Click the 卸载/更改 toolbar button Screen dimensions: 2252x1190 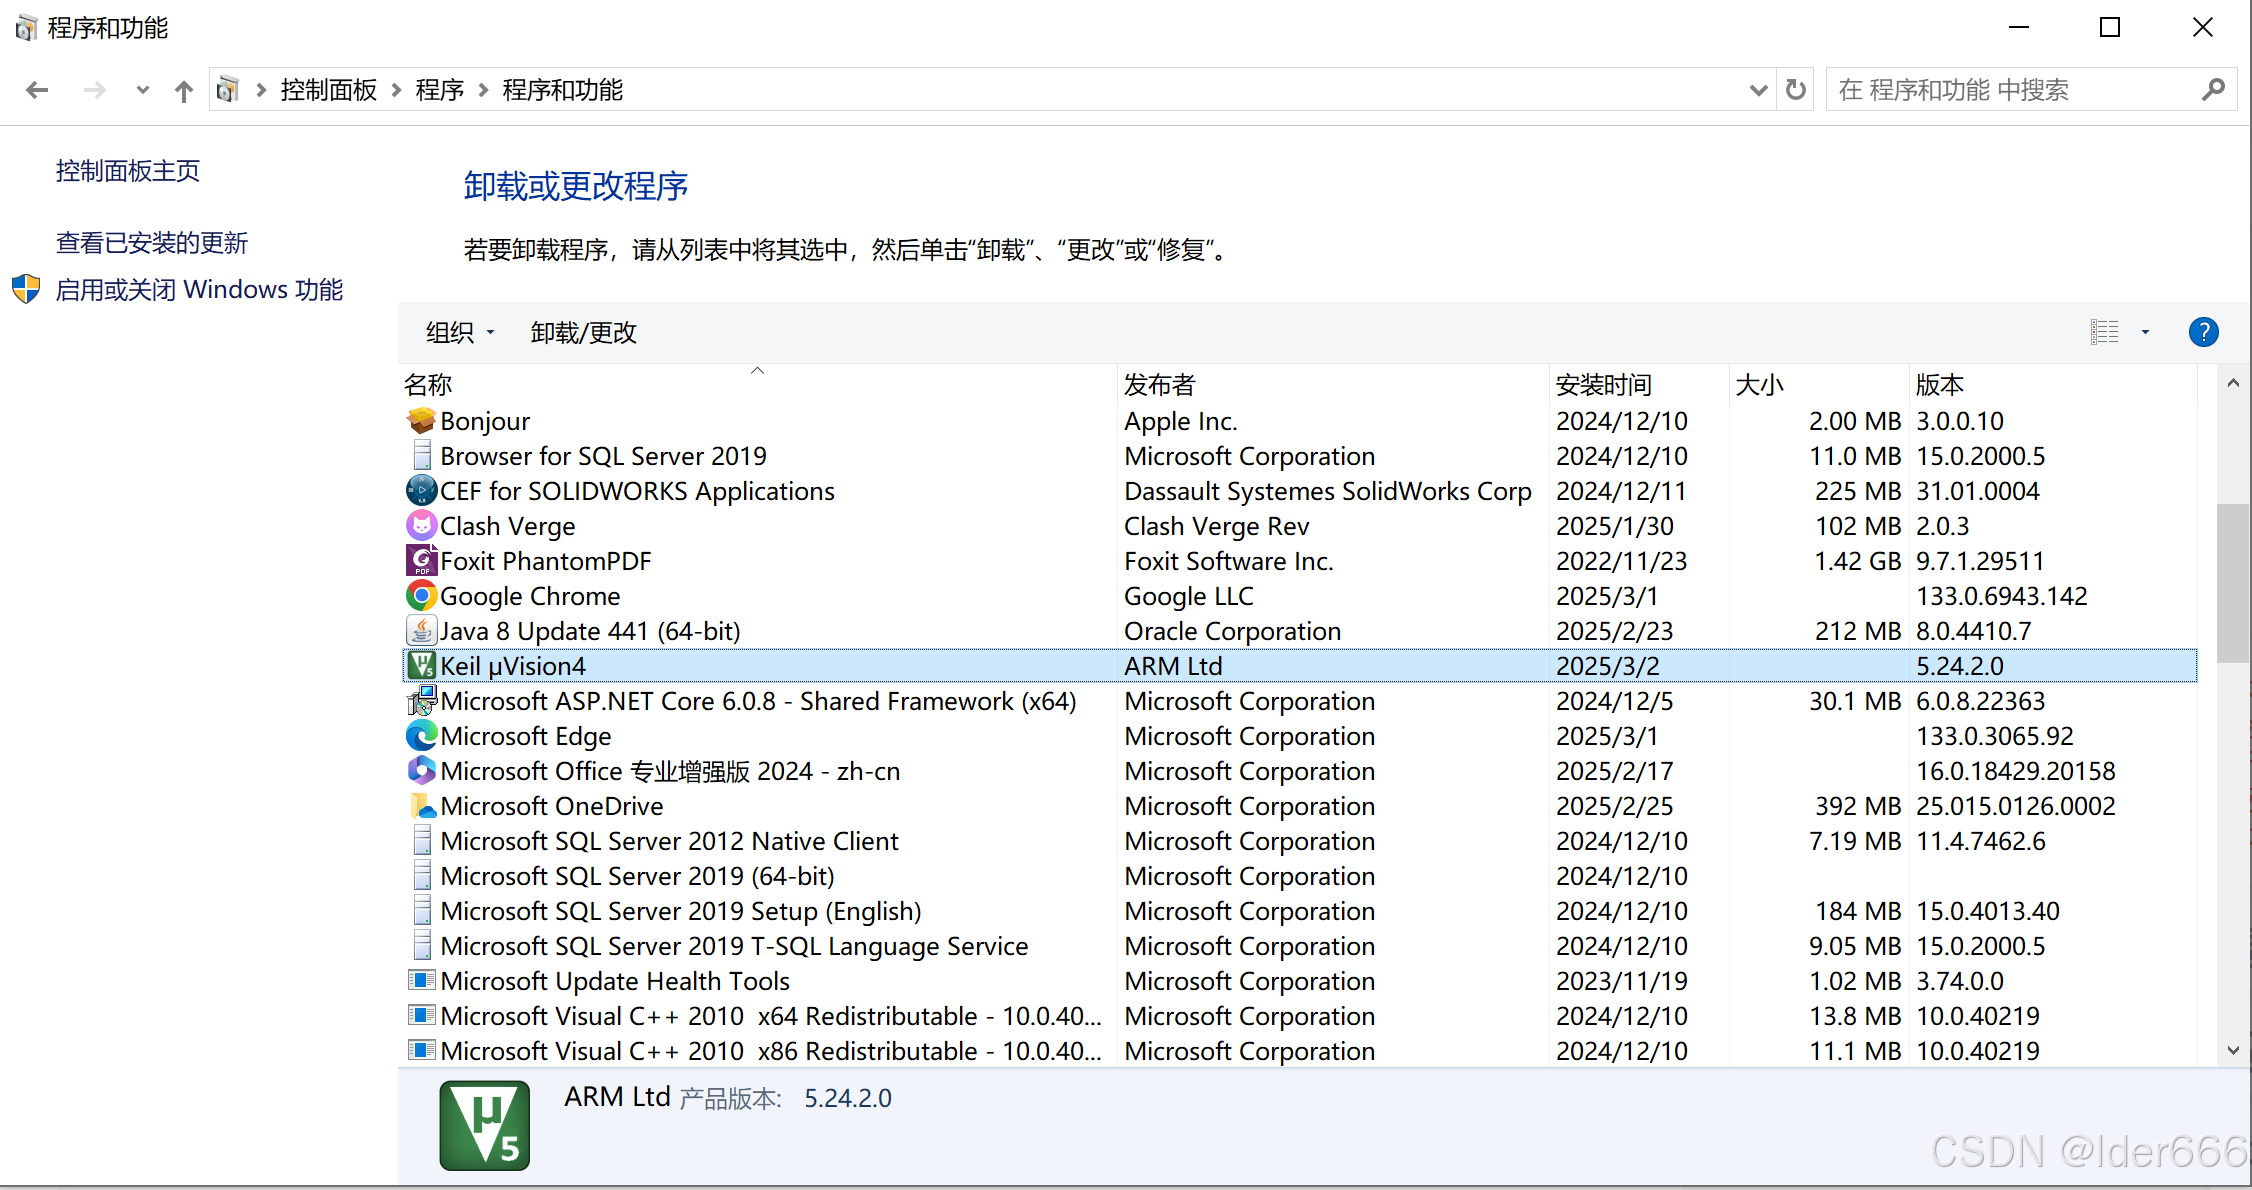(583, 332)
